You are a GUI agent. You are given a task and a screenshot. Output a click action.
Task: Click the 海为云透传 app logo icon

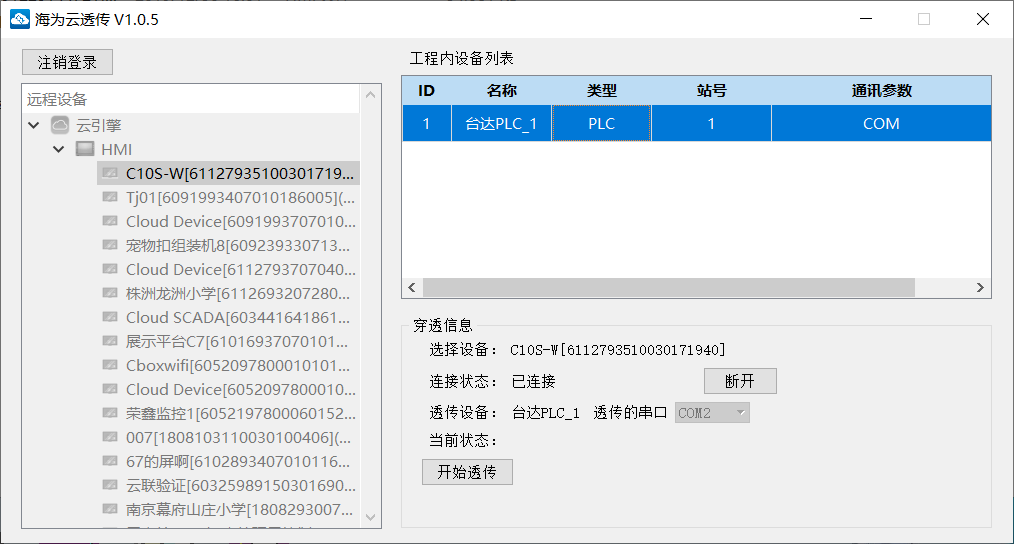click(x=19, y=19)
